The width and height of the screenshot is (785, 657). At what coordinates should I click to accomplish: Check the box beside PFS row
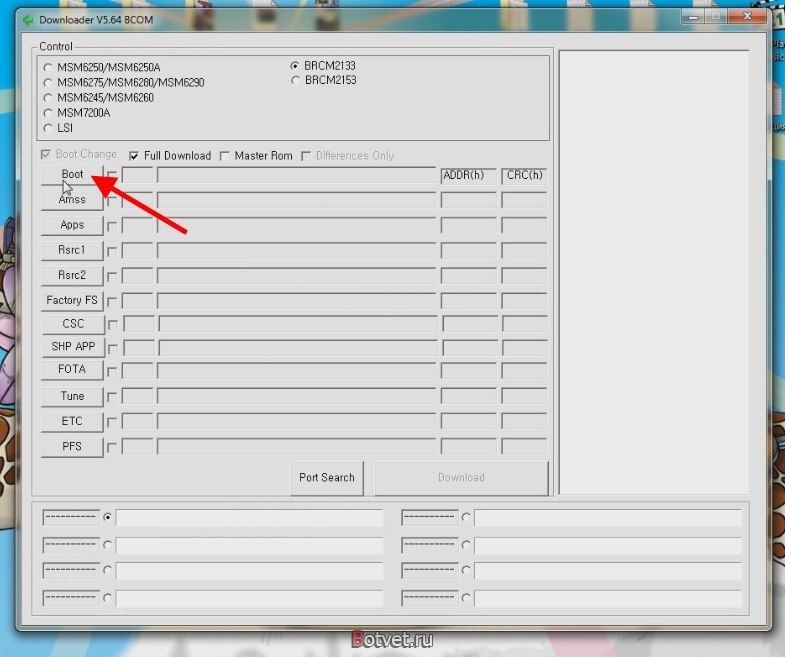[x=112, y=447]
